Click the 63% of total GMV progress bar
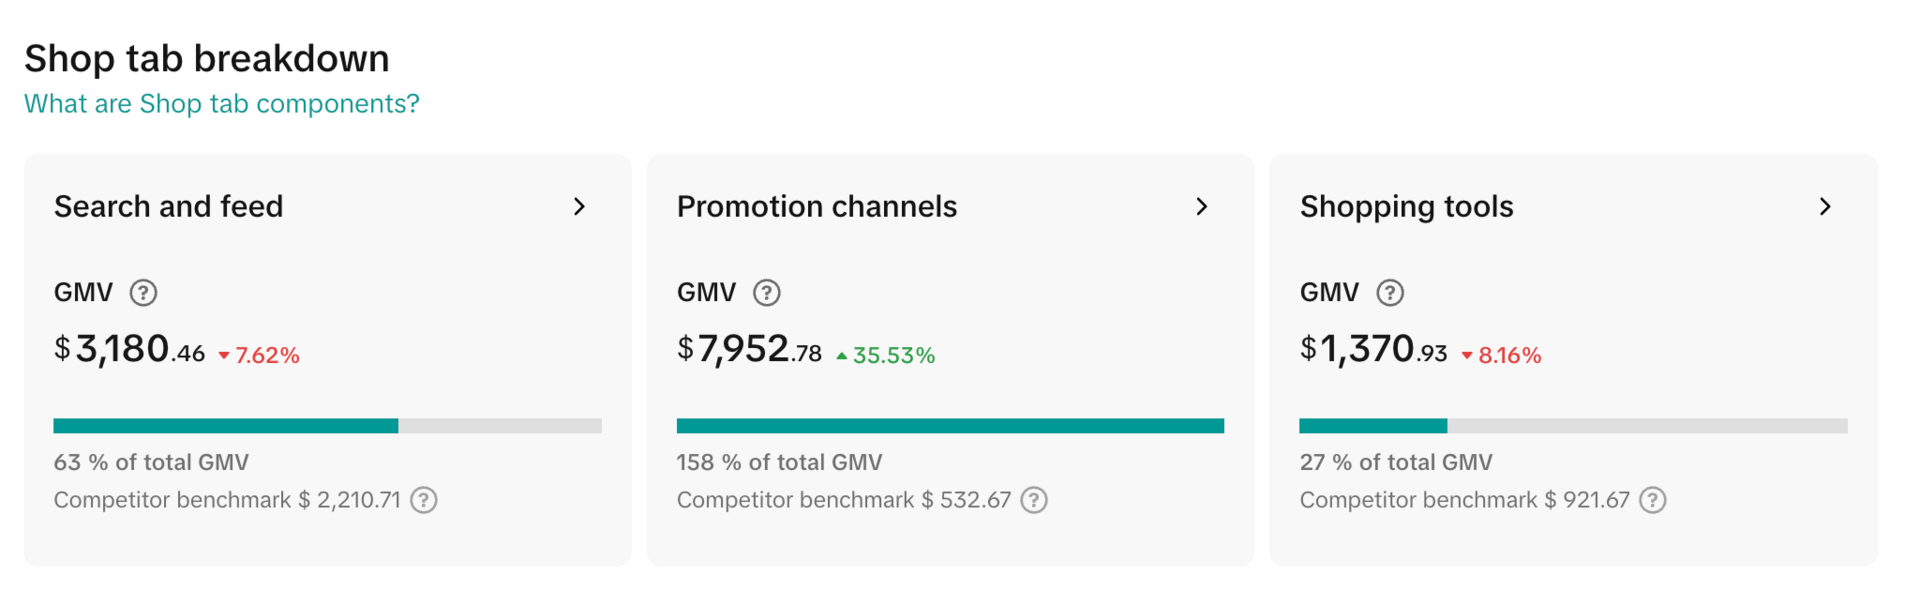 (327, 426)
